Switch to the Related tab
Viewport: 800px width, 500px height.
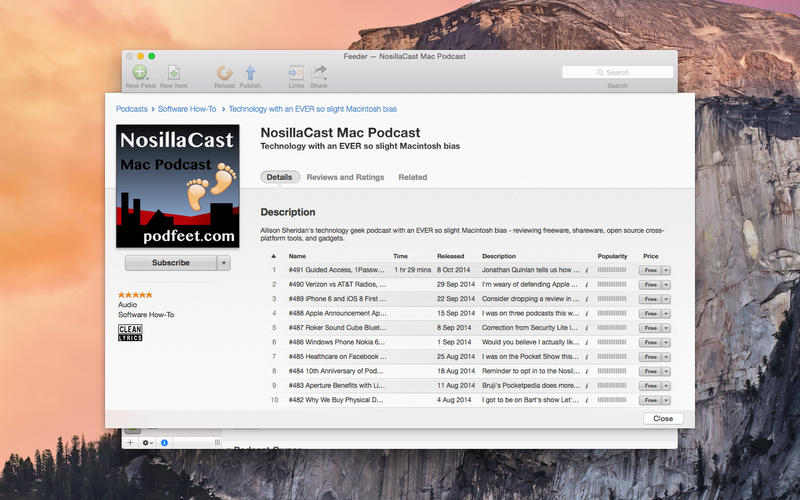click(412, 177)
